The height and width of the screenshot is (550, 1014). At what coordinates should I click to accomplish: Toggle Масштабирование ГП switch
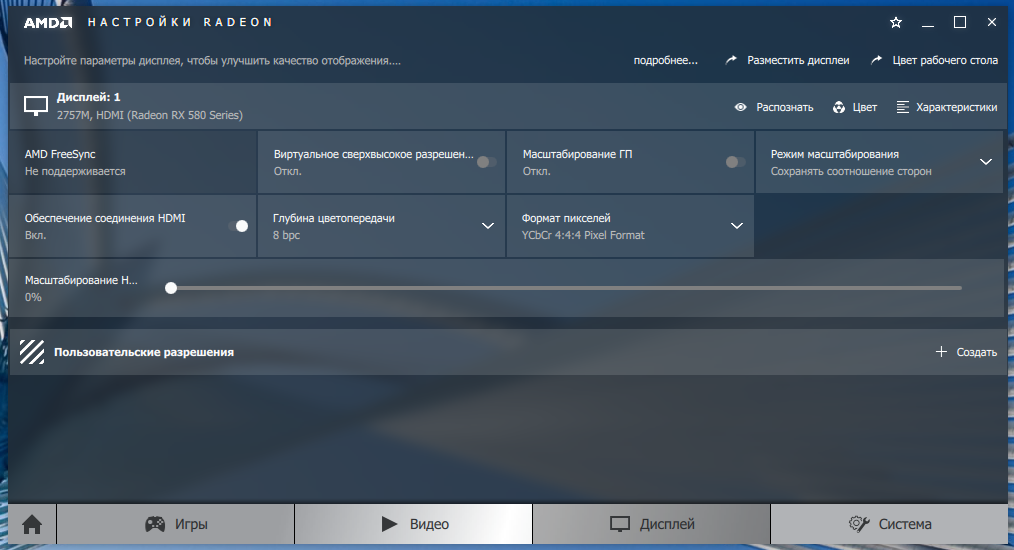click(x=735, y=162)
